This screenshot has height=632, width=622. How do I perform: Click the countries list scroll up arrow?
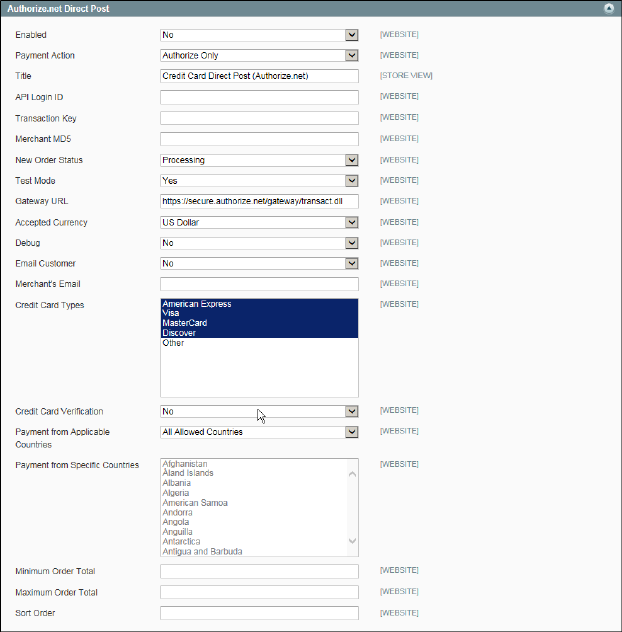click(352, 474)
